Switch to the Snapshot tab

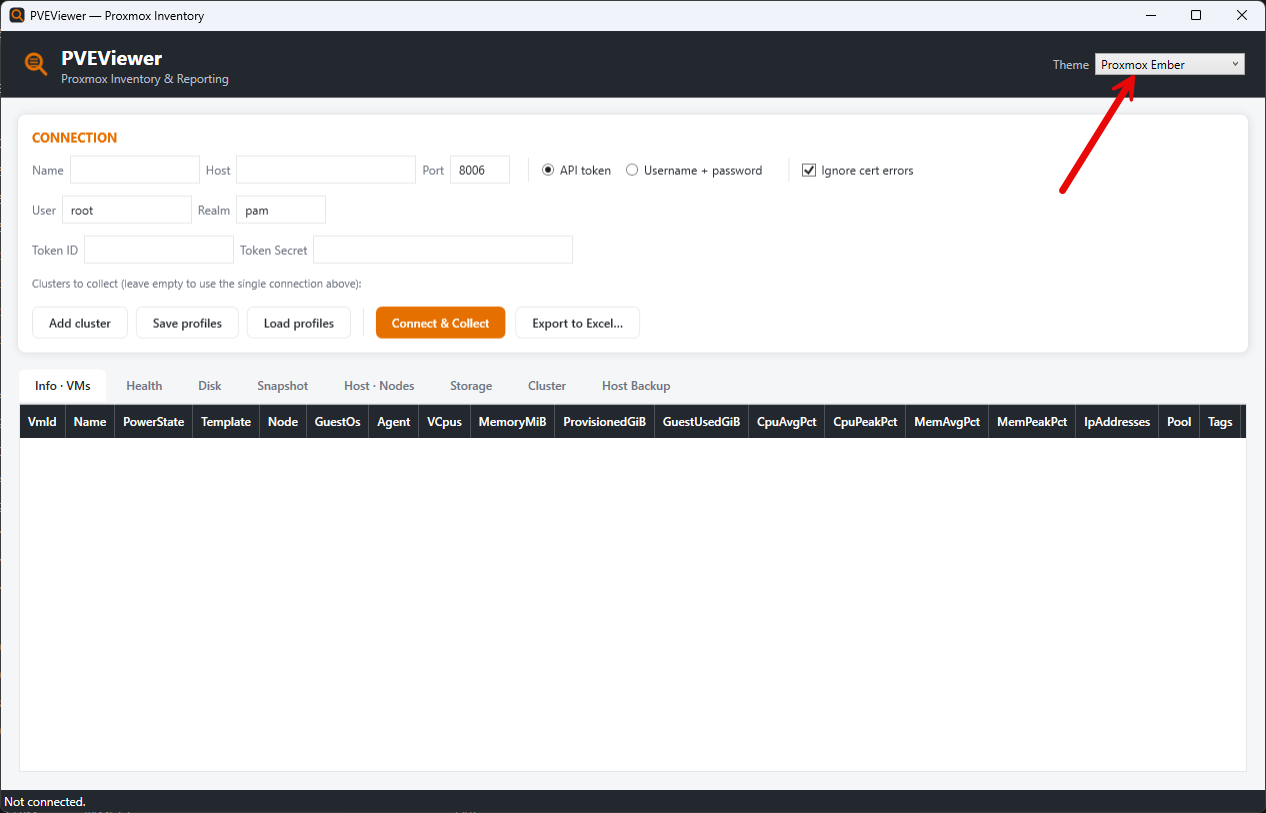(283, 386)
